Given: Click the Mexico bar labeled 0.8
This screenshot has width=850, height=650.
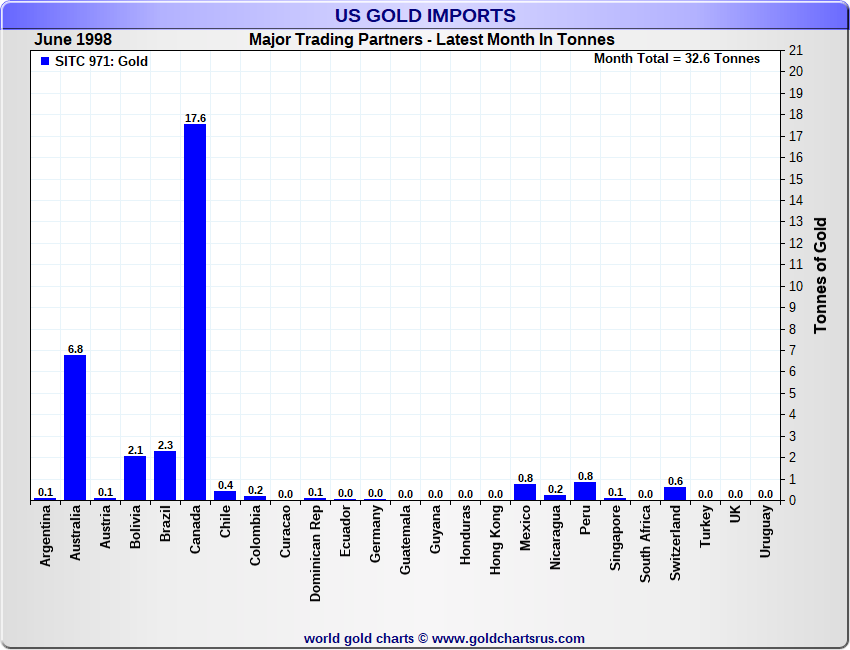Looking at the screenshot, I should (x=525, y=492).
